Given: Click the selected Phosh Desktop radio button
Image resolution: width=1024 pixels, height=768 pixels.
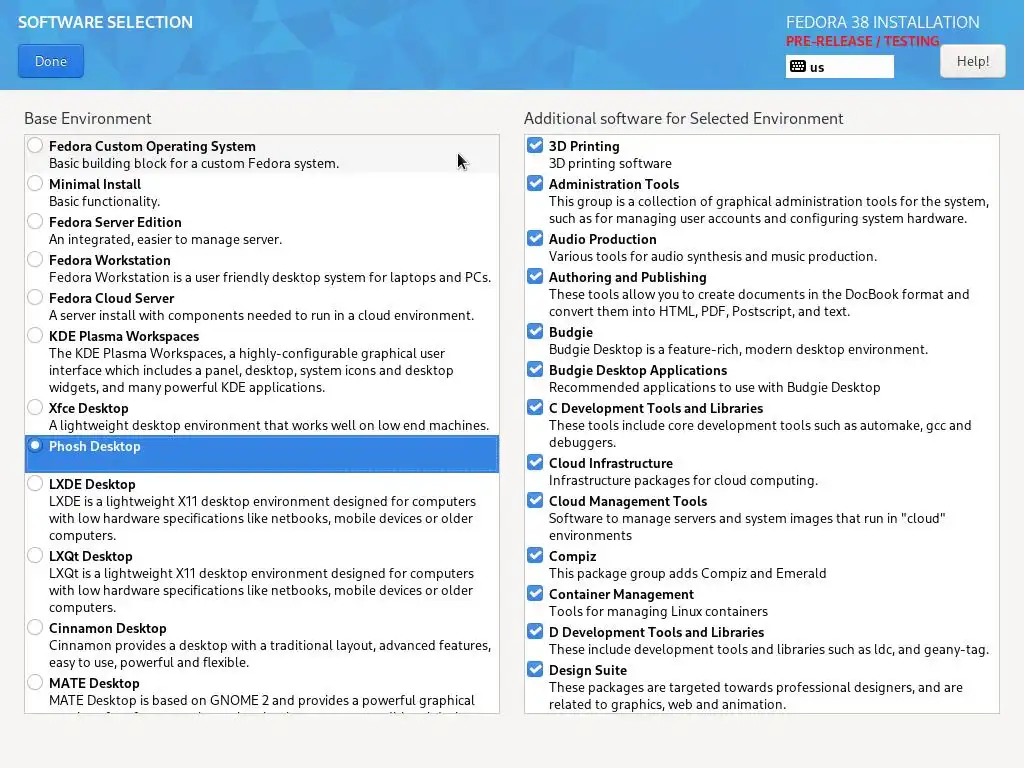Looking at the screenshot, I should point(35,445).
